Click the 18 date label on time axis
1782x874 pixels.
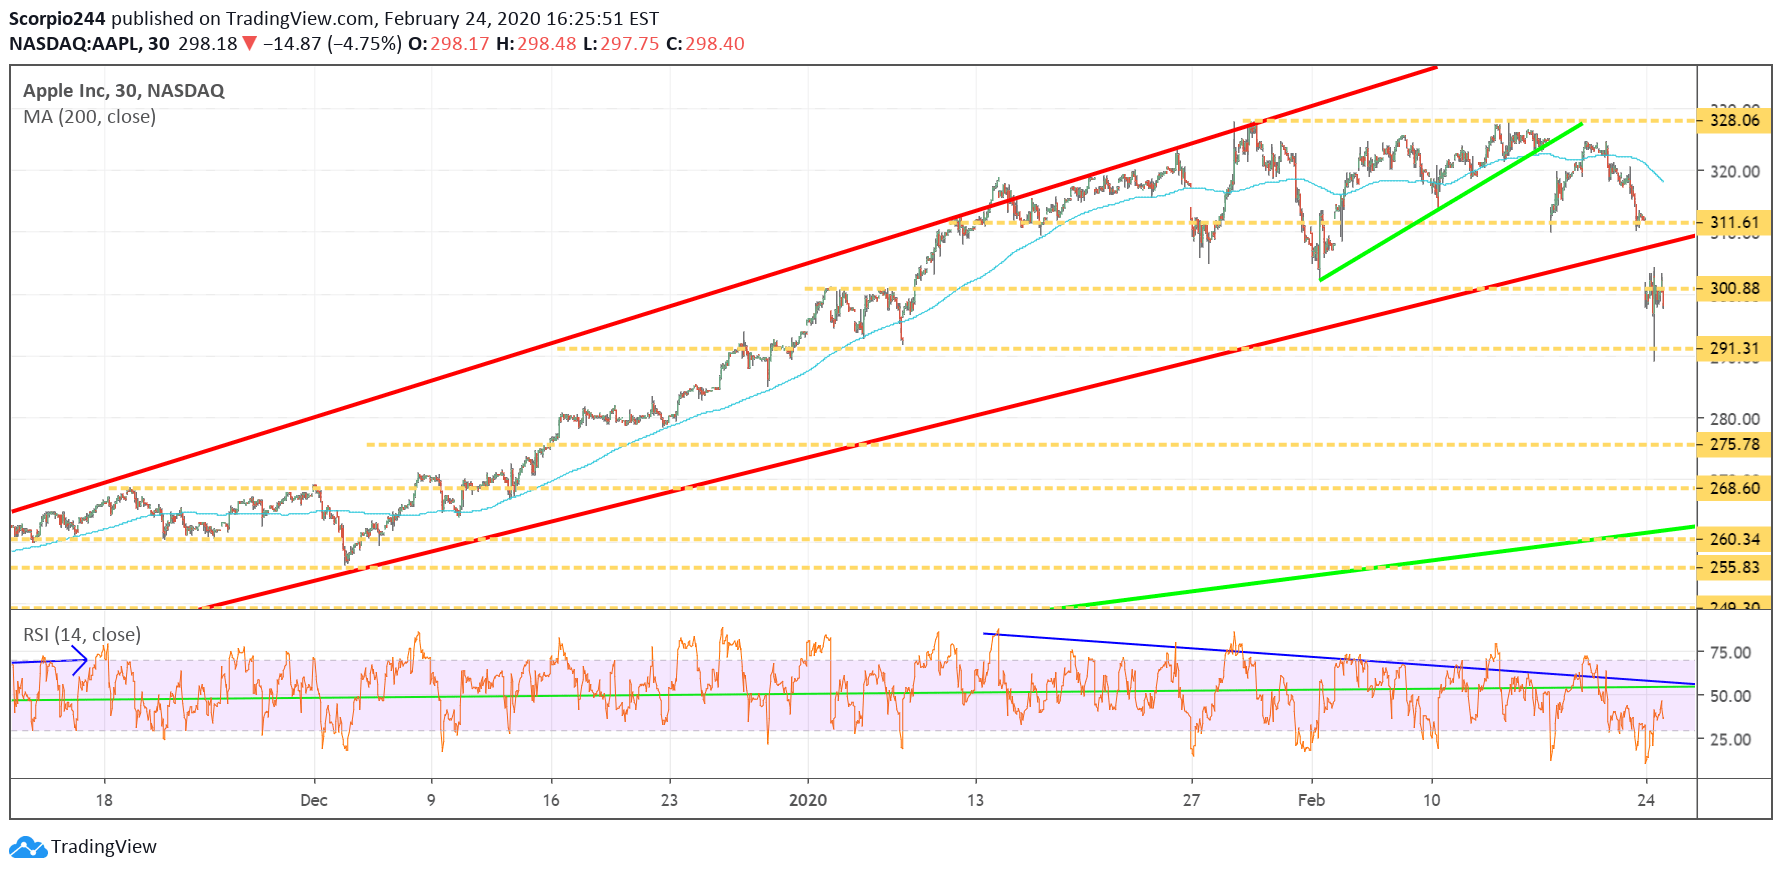(104, 800)
